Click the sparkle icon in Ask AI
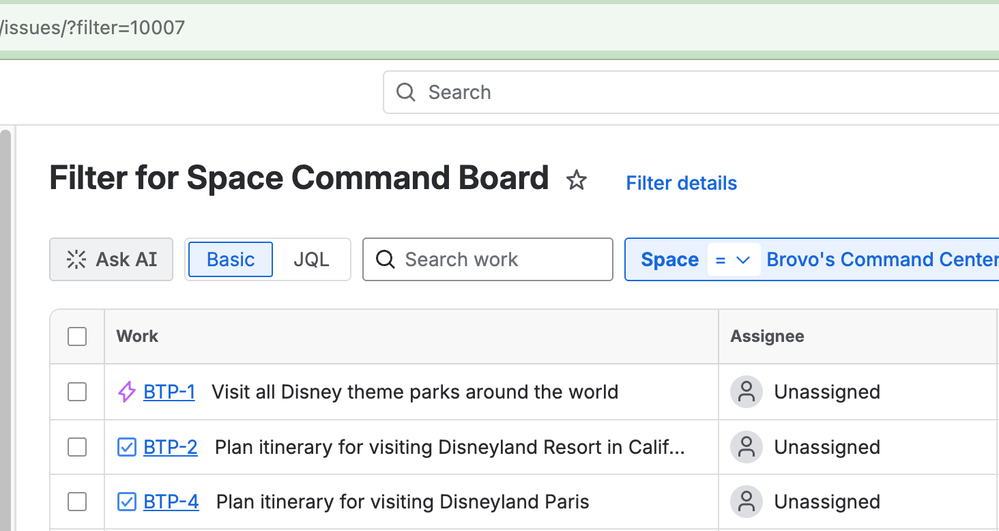 76,259
